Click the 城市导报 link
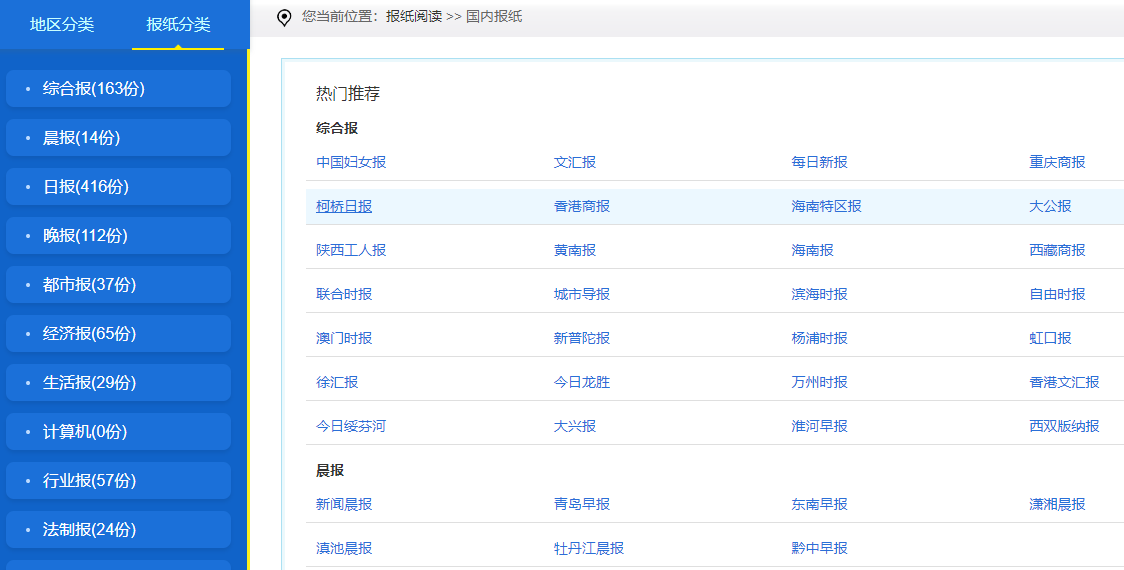Viewport: 1124px width, 570px height. (x=582, y=294)
